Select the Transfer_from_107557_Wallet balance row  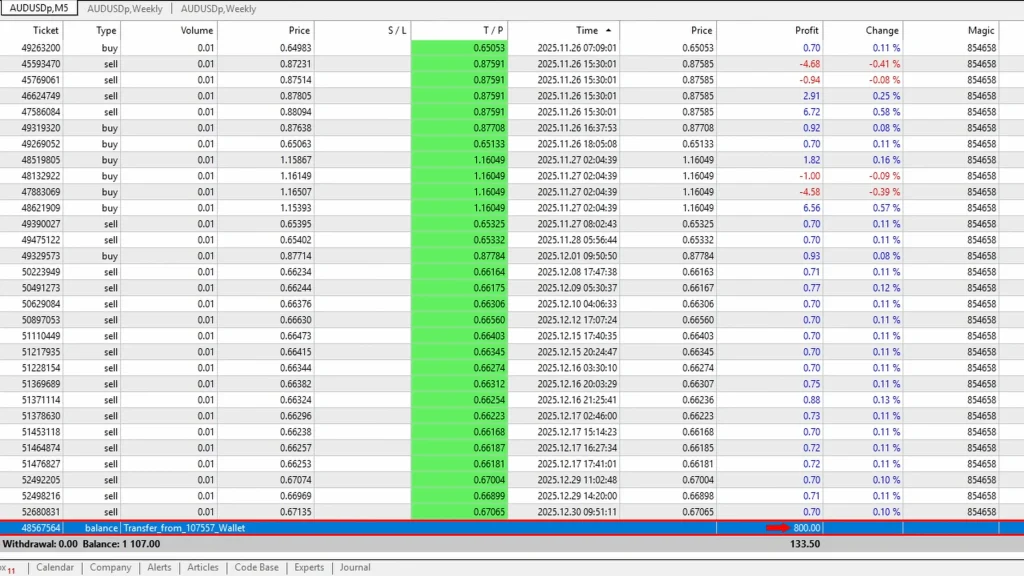(x=184, y=528)
